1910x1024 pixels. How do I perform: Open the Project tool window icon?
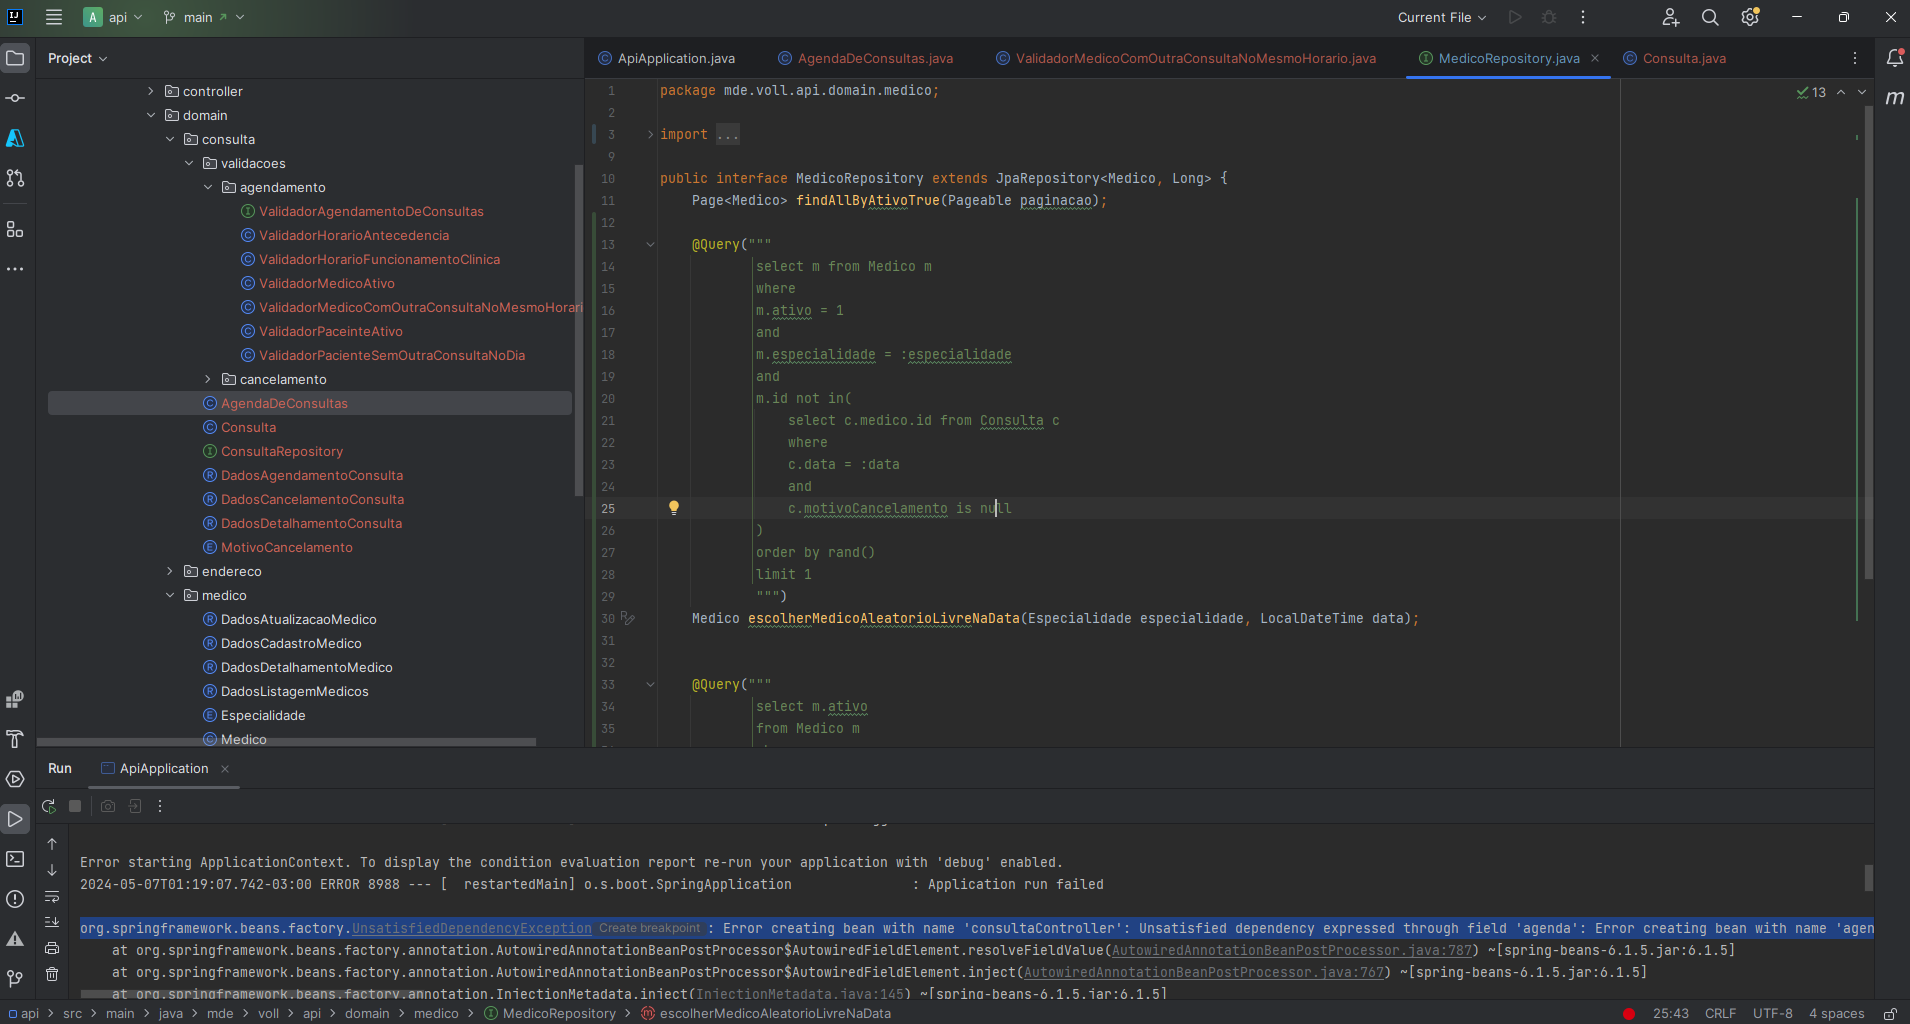pos(15,58)
